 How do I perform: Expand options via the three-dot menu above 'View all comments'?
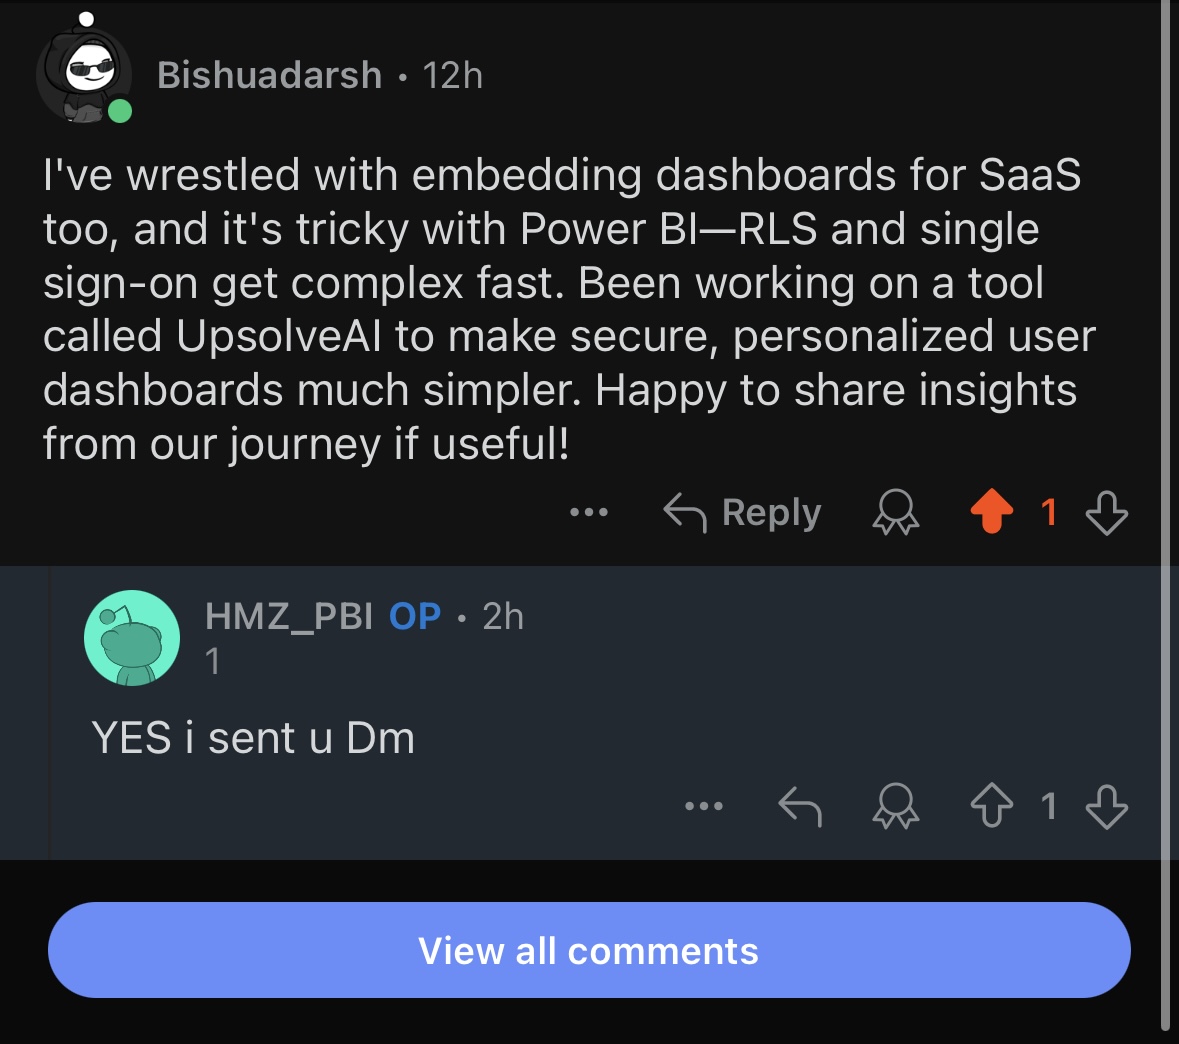coord(704,807)
